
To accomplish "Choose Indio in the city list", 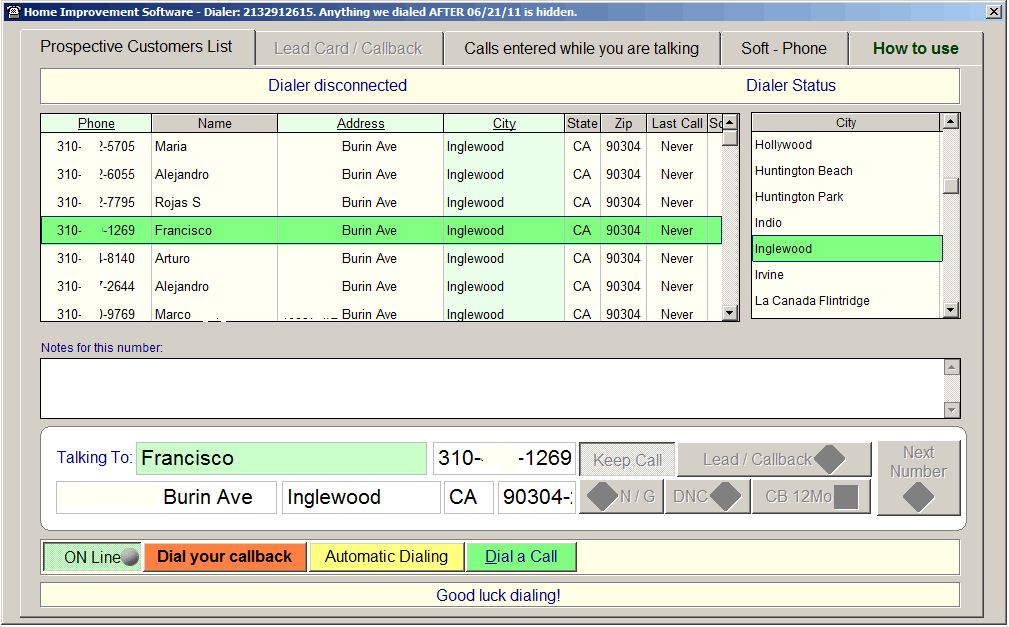I will [846, 223].
